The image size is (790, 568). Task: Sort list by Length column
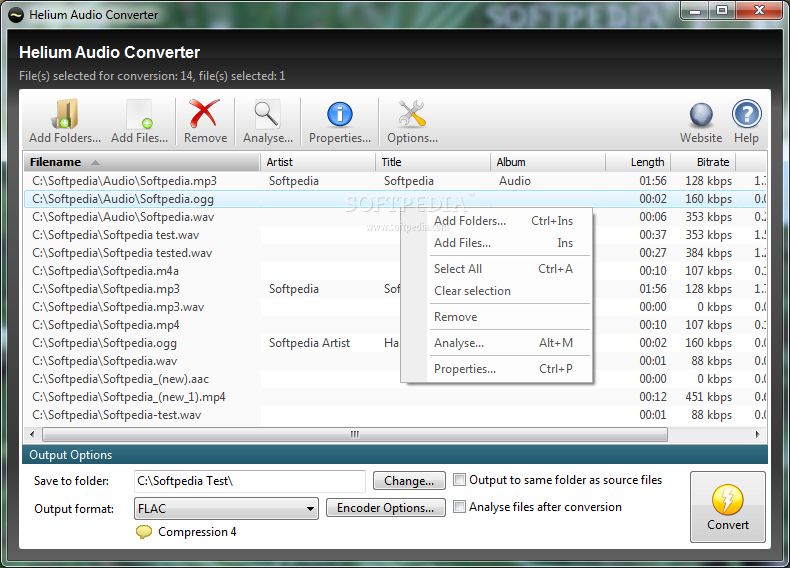click(x=638, y=162)
